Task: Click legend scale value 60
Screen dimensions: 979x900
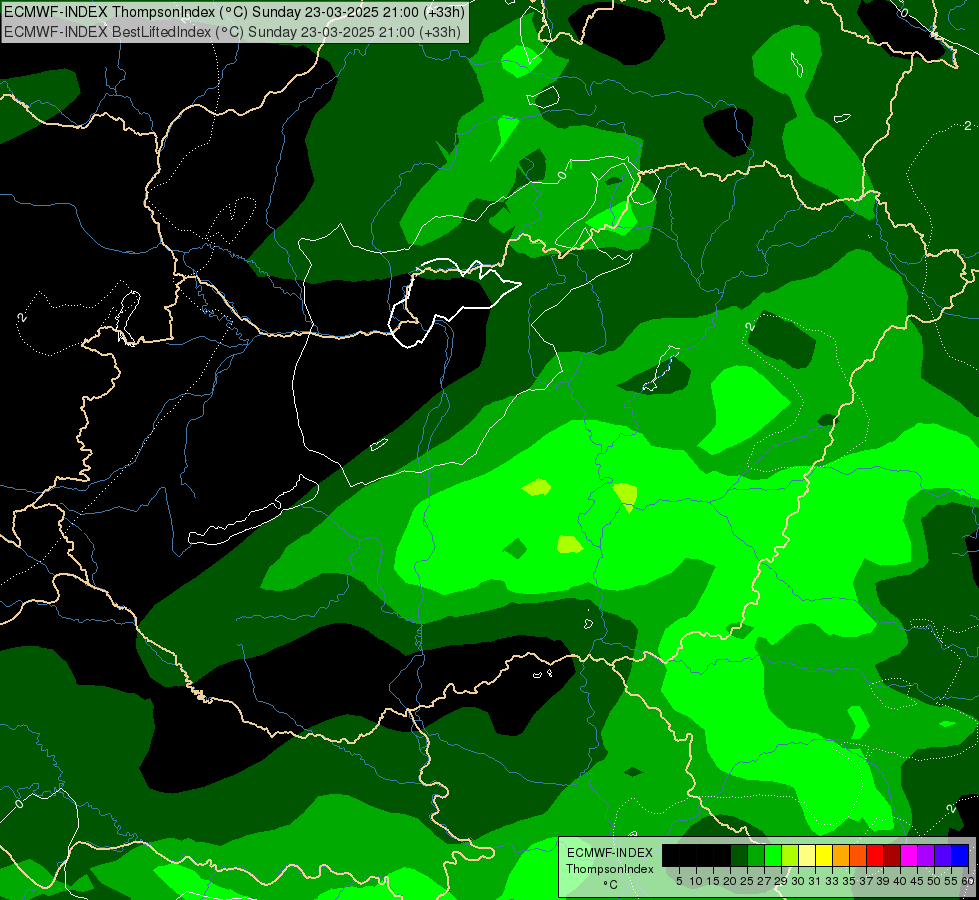Action: [968, 881]
